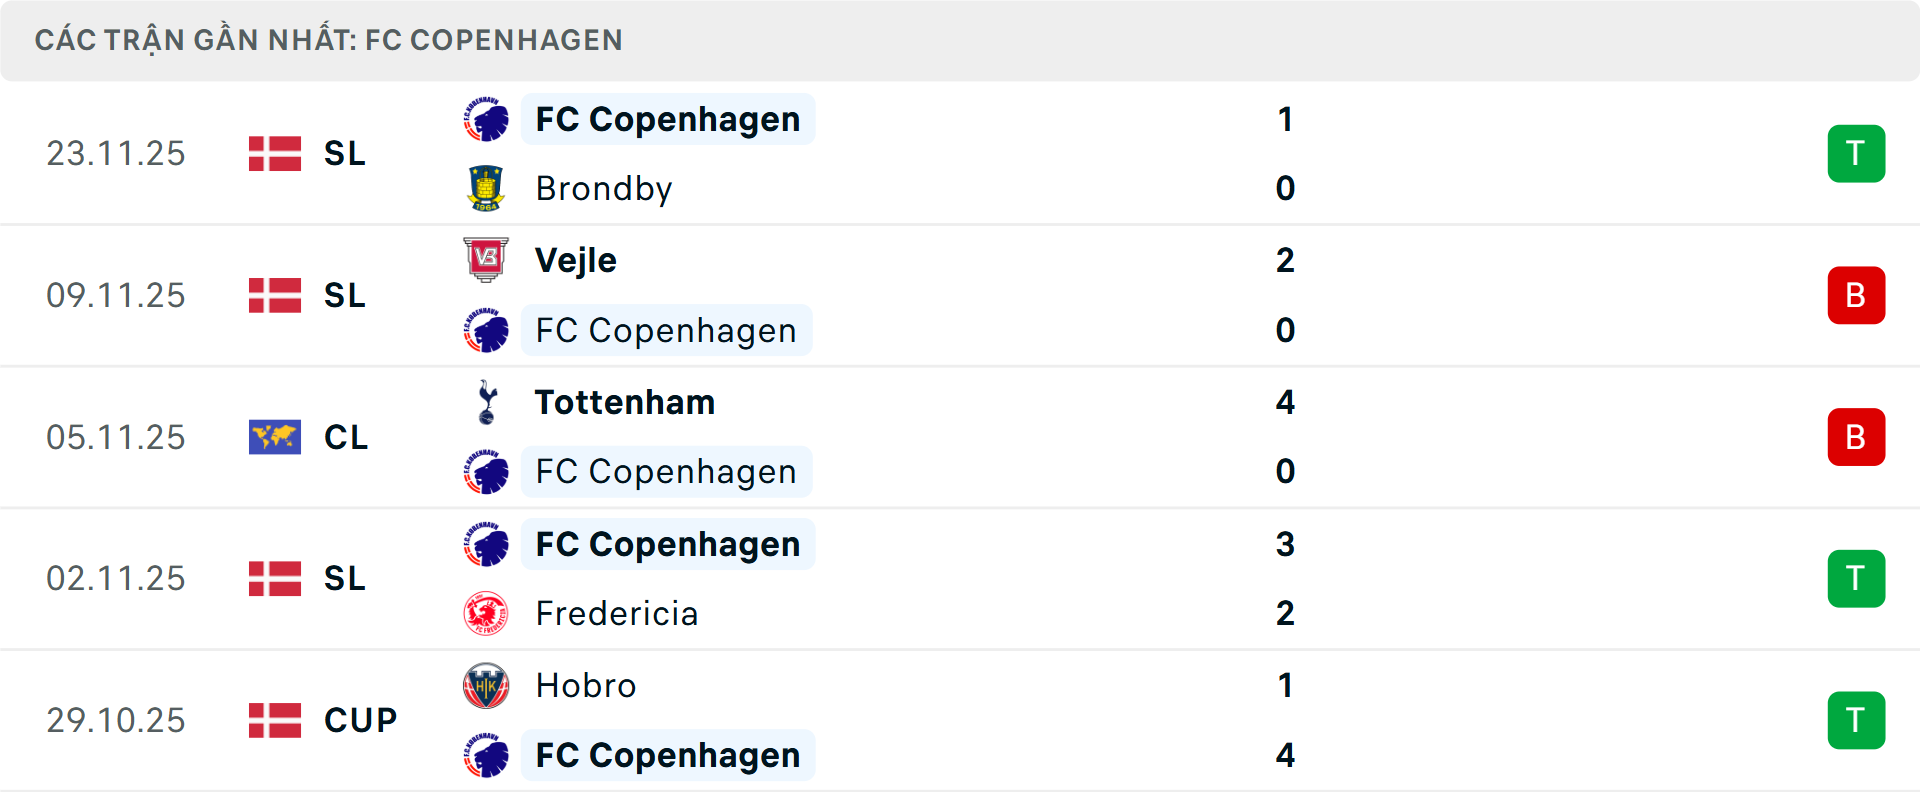Click the Tottenham team name link
Image resolution: width=1920 pixels, height=792 pixels.
(x=624, y=402)
